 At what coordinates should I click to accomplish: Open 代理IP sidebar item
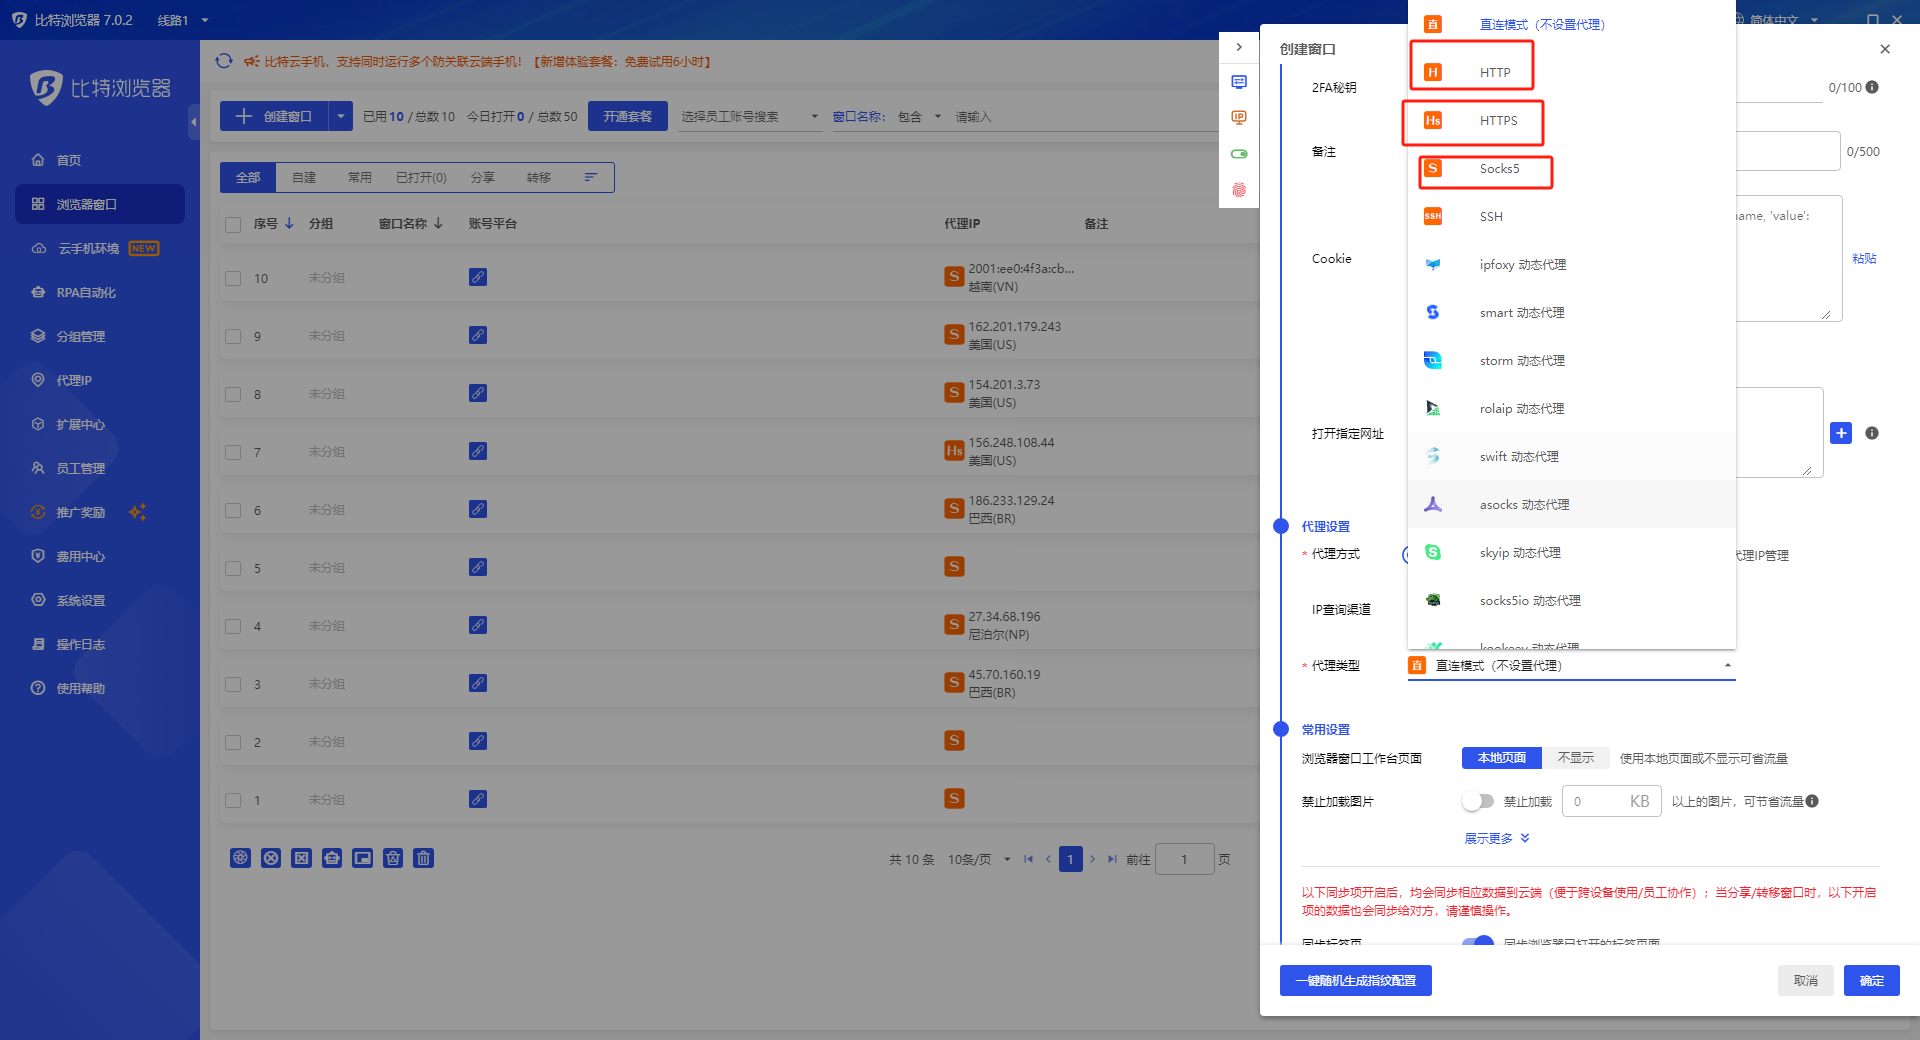click(x=73, y=380)
